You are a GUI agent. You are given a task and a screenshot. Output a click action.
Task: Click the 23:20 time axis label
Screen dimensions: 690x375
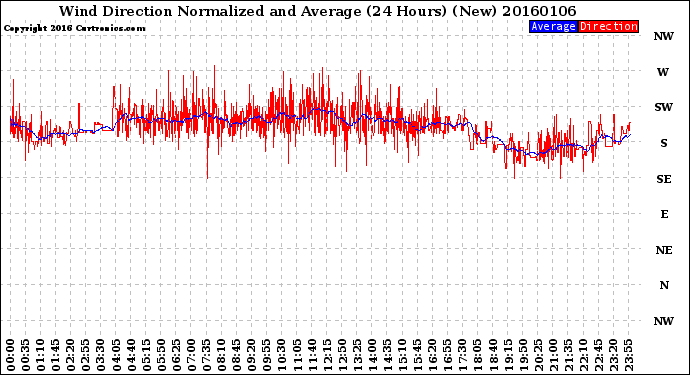[613, 355]
